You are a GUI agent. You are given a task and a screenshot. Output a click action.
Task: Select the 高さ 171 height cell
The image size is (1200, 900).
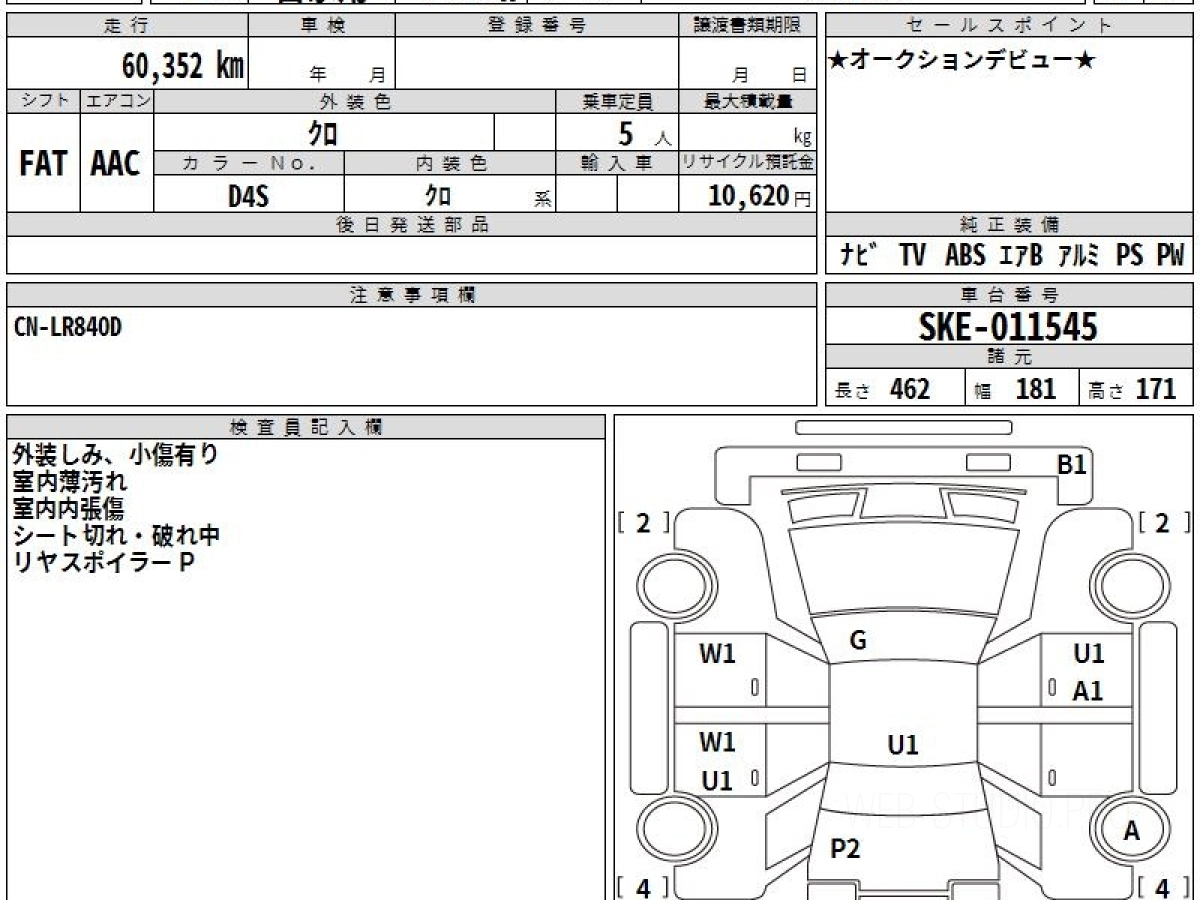pos(1136,389)
